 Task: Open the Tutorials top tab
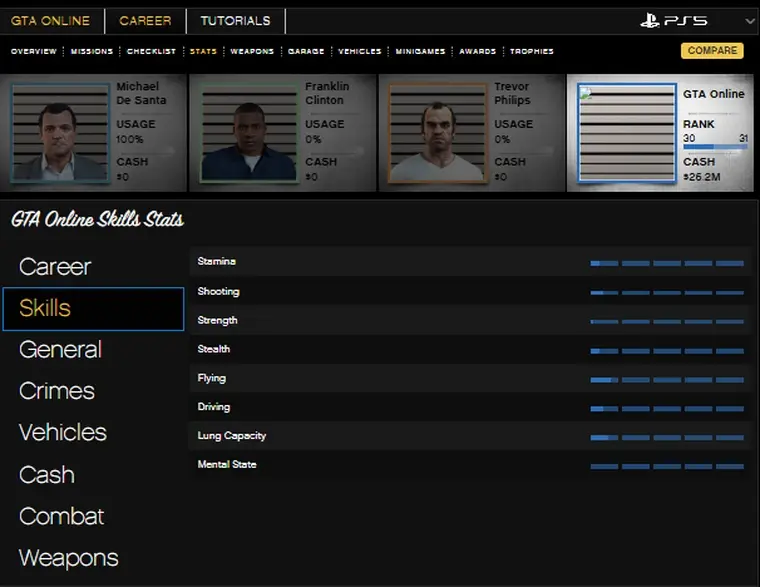[x=235, y=20]
